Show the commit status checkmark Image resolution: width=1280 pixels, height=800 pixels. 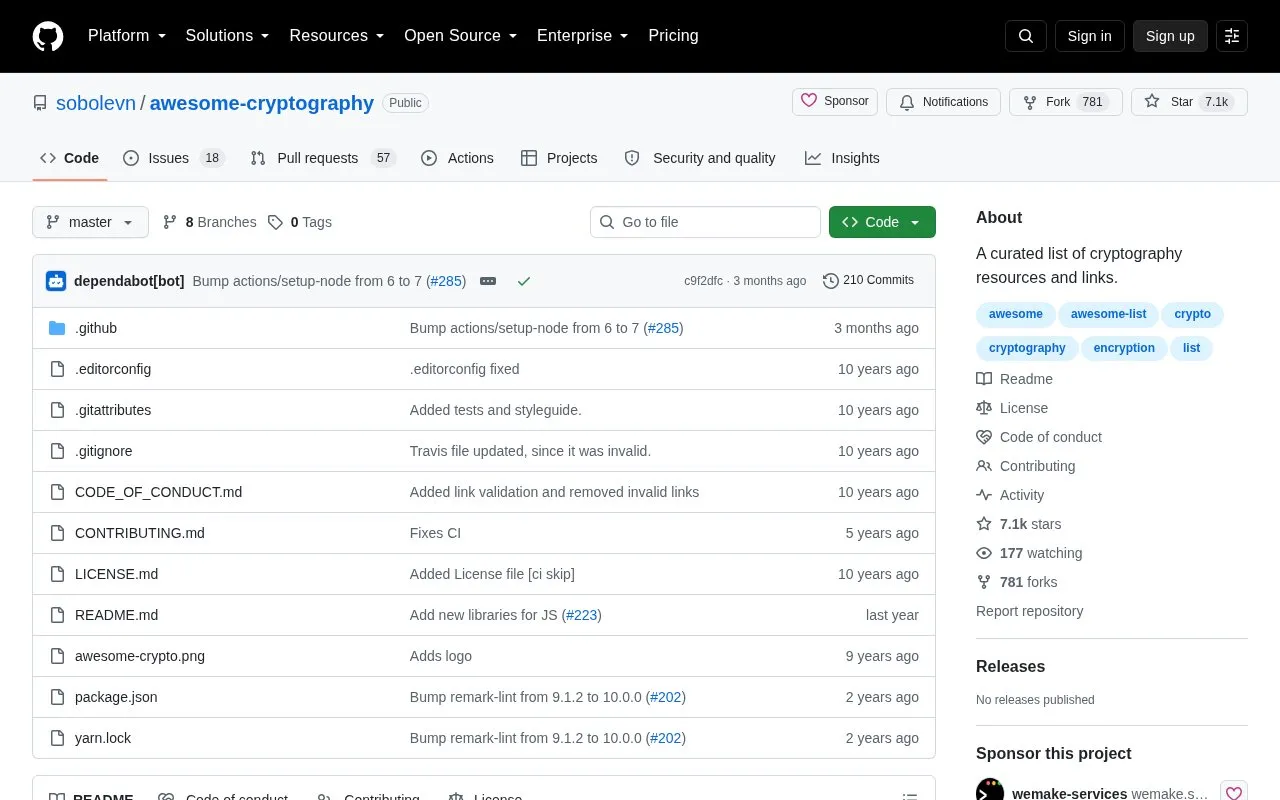tap(523, 281)
